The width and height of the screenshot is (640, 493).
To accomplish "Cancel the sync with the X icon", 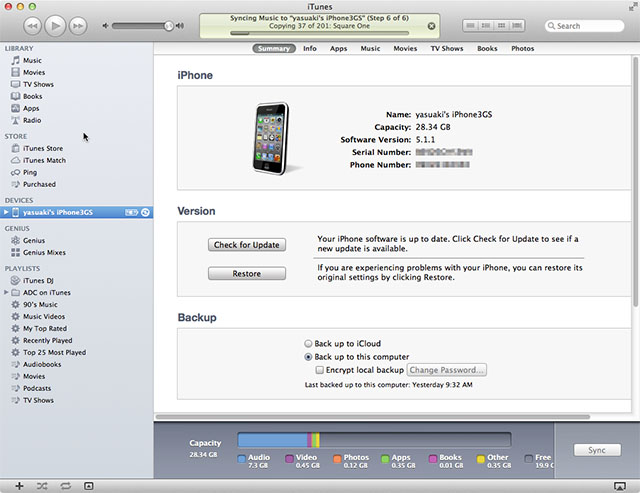I will click(x=431, y=26).
